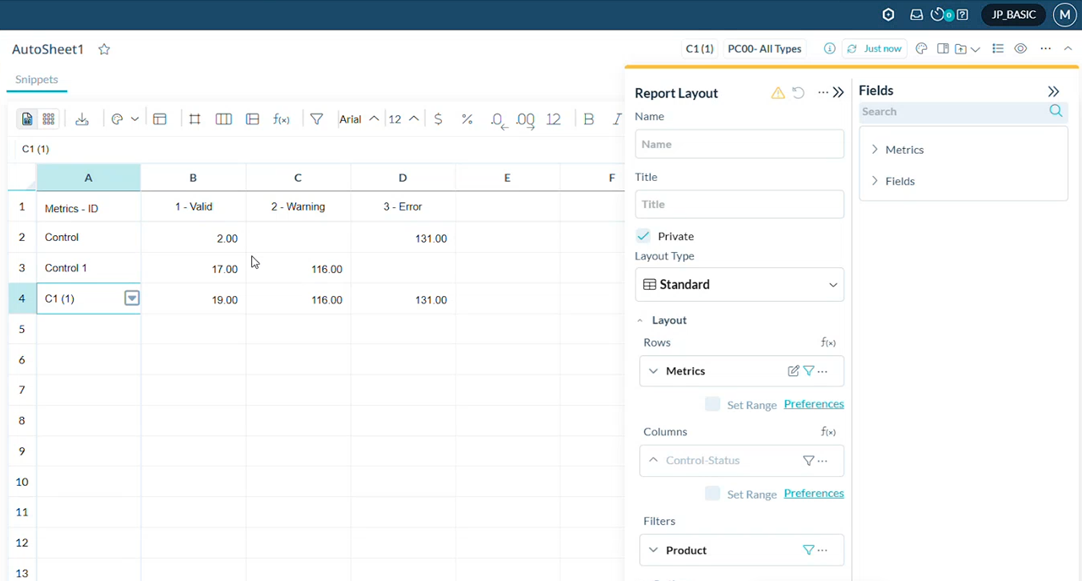Viewport: 1082px width, 581px height.
Task: Open the Layout Type Standard dropdown
Action: (x=739, y=285)
